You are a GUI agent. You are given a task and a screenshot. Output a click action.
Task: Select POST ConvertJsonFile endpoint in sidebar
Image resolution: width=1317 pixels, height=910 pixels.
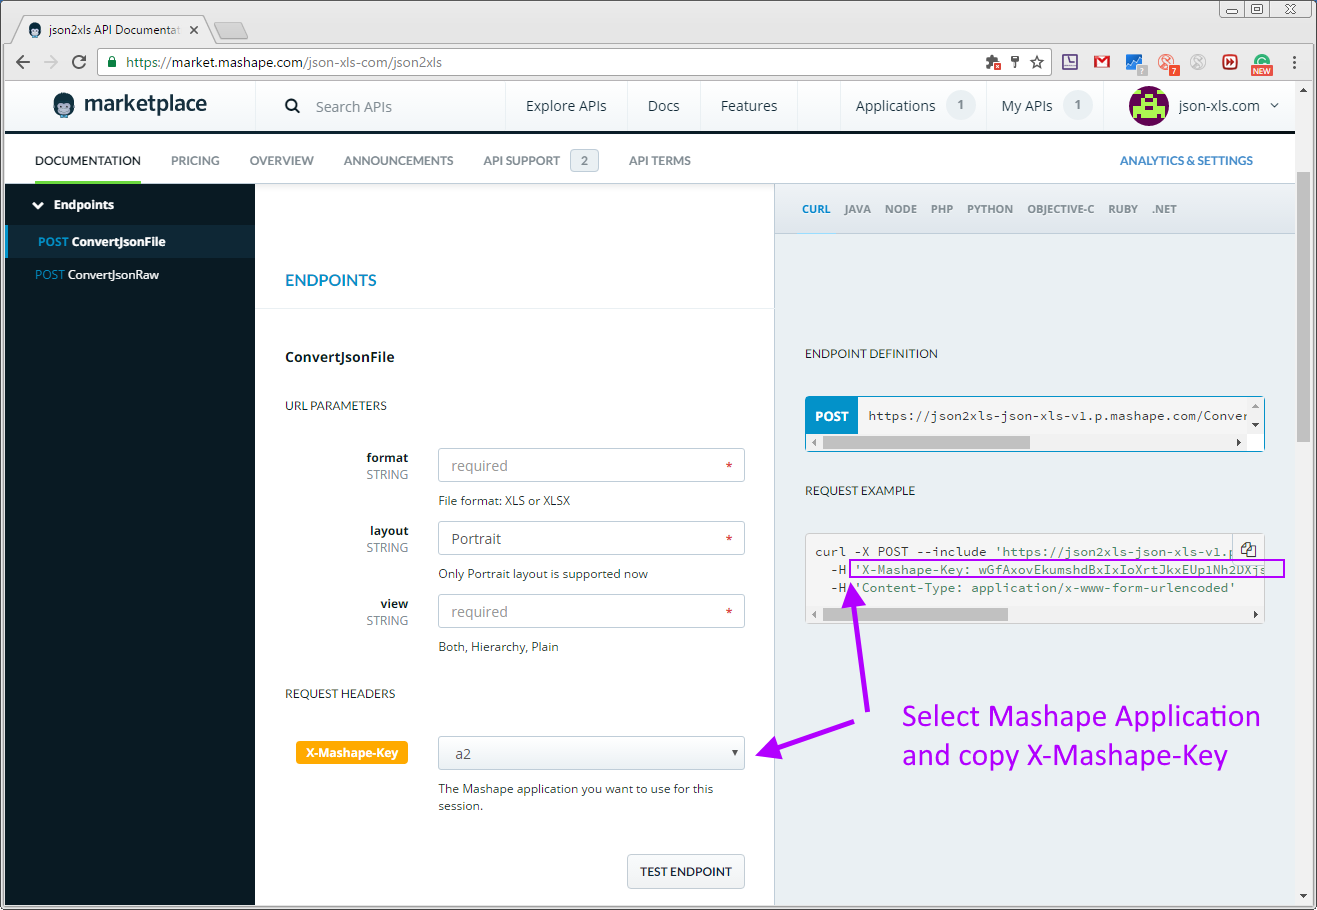(130, 241)
